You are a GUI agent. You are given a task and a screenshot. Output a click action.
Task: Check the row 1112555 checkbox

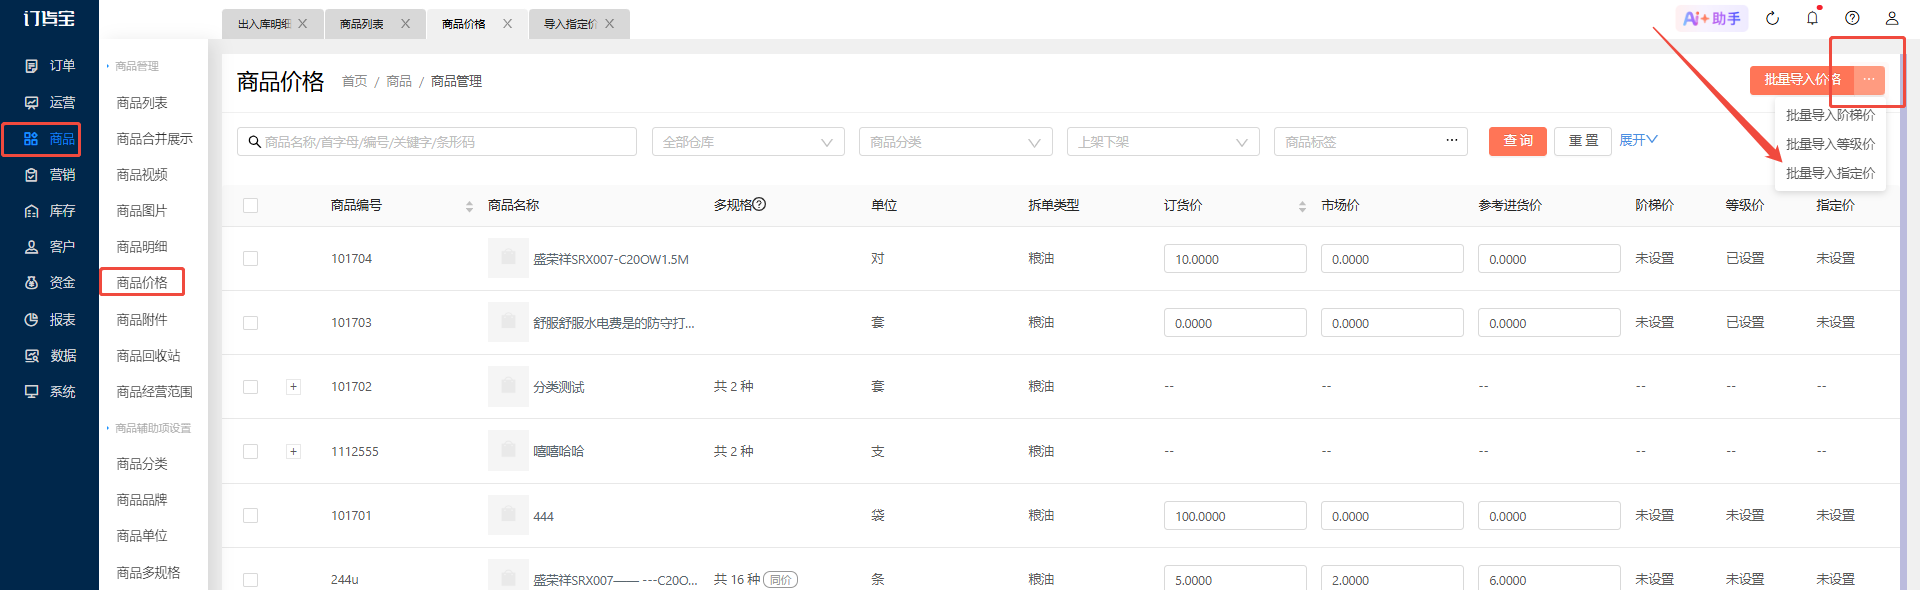tap(250, 451)
